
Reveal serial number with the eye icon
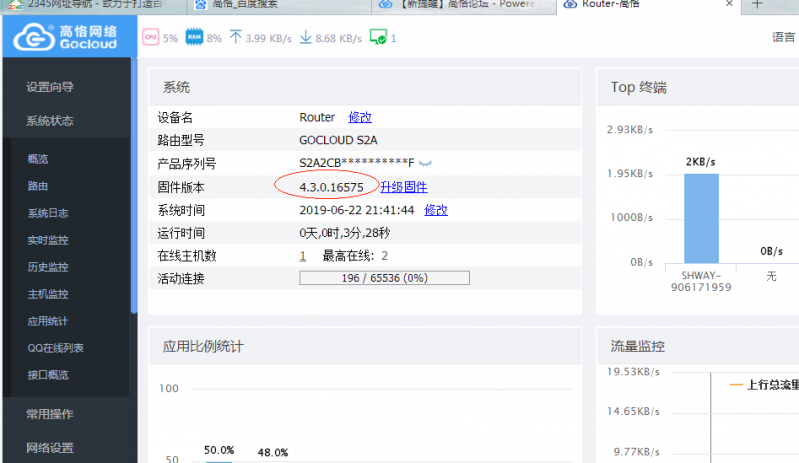(425, 163)
